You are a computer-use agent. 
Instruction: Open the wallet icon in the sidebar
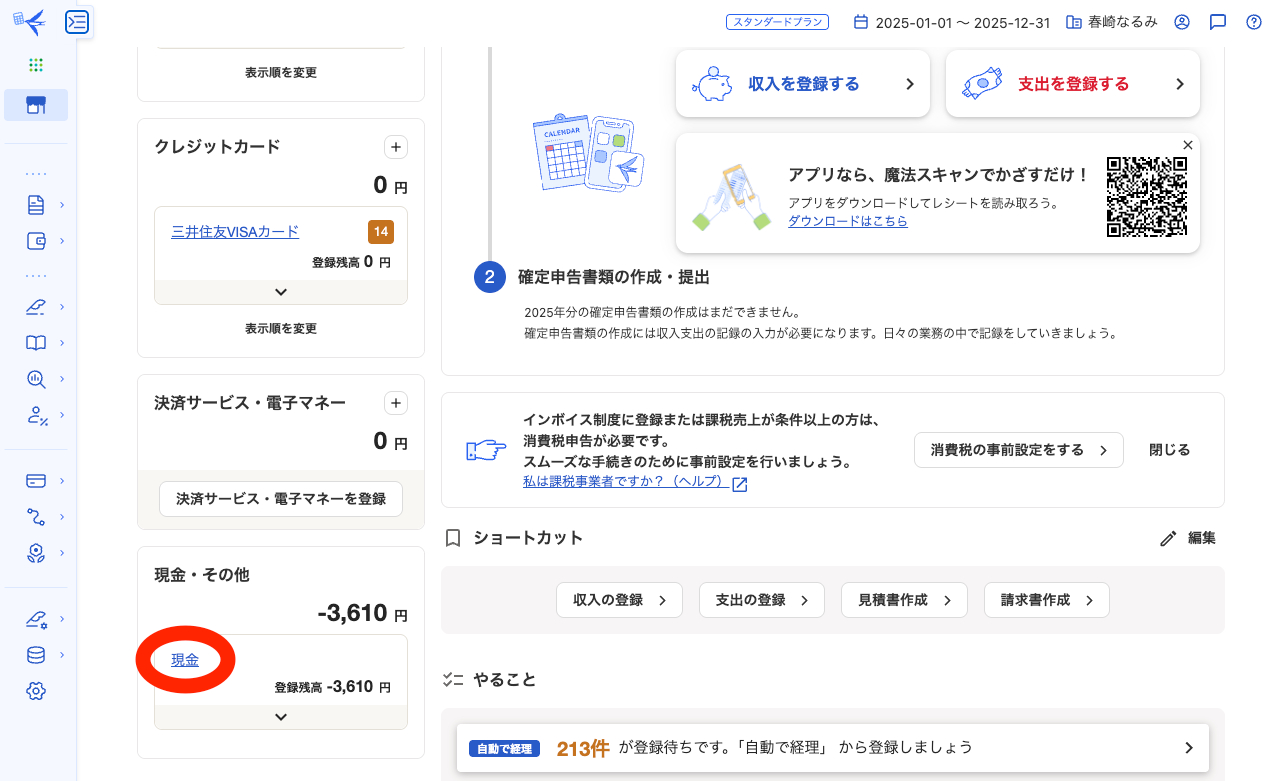tap(36, 240)
